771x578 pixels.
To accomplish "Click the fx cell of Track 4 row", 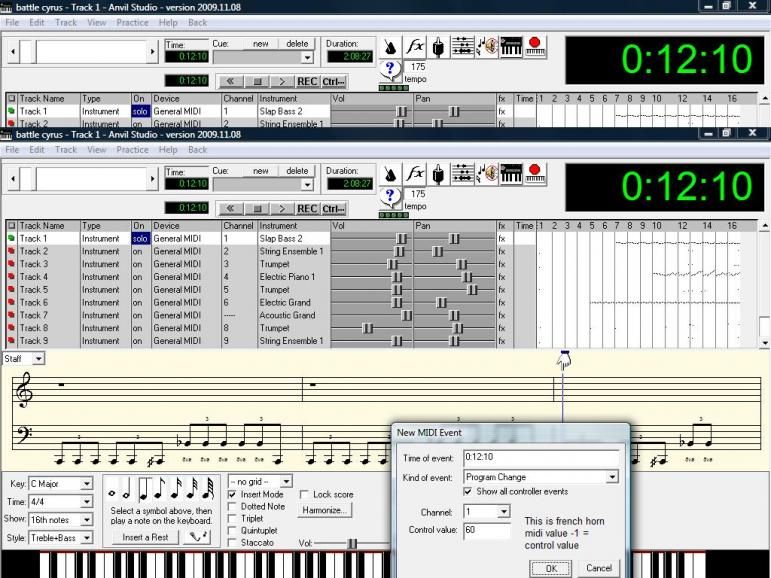I will tap(502, 277).
